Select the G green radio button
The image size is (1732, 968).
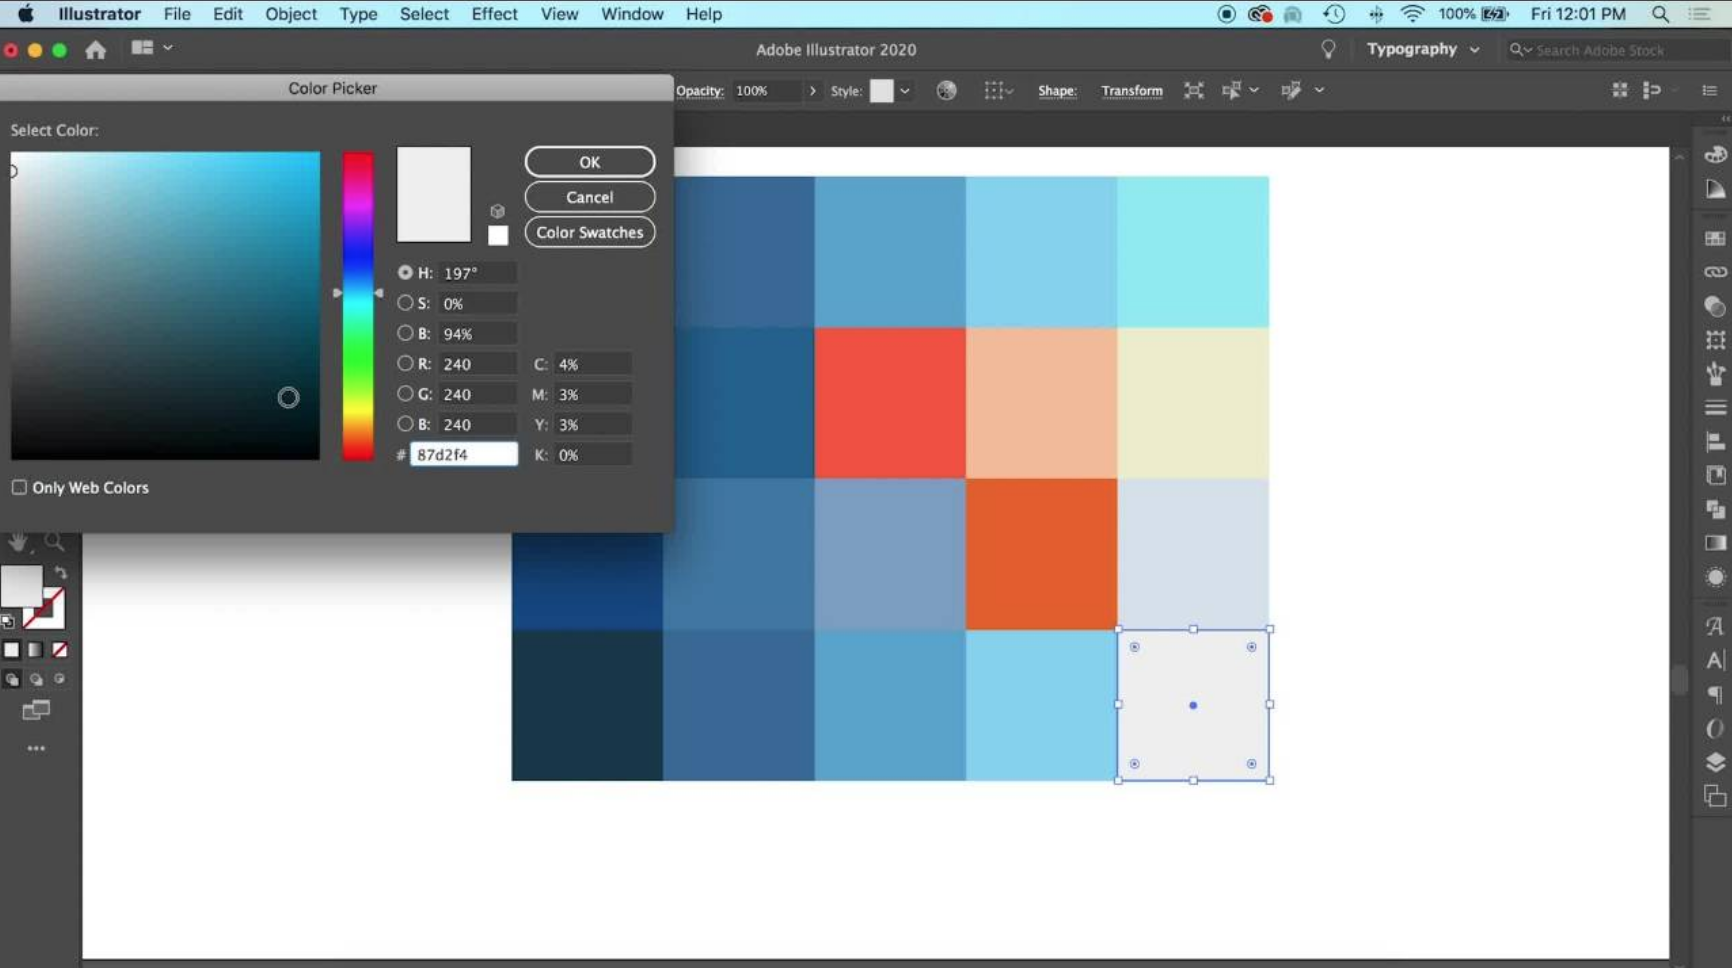[405, 393]
